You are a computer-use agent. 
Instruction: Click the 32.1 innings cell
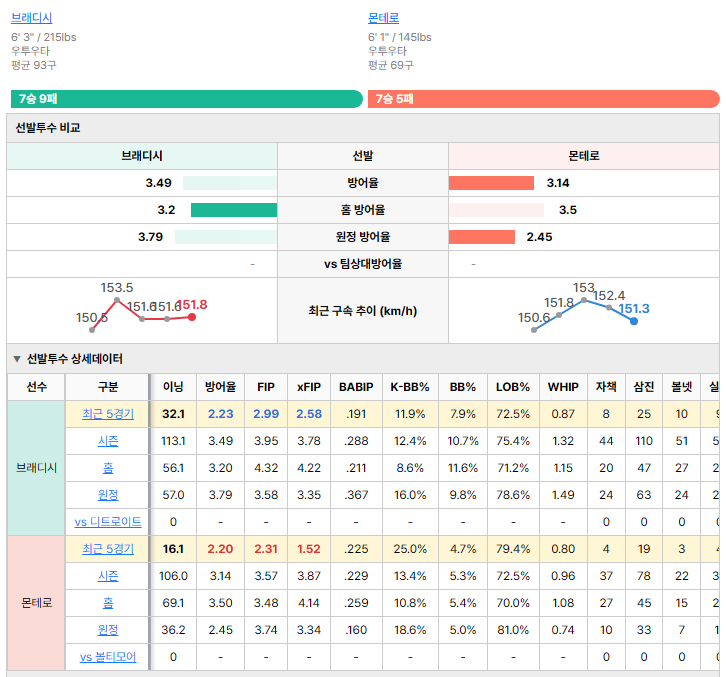pos(174,414)
